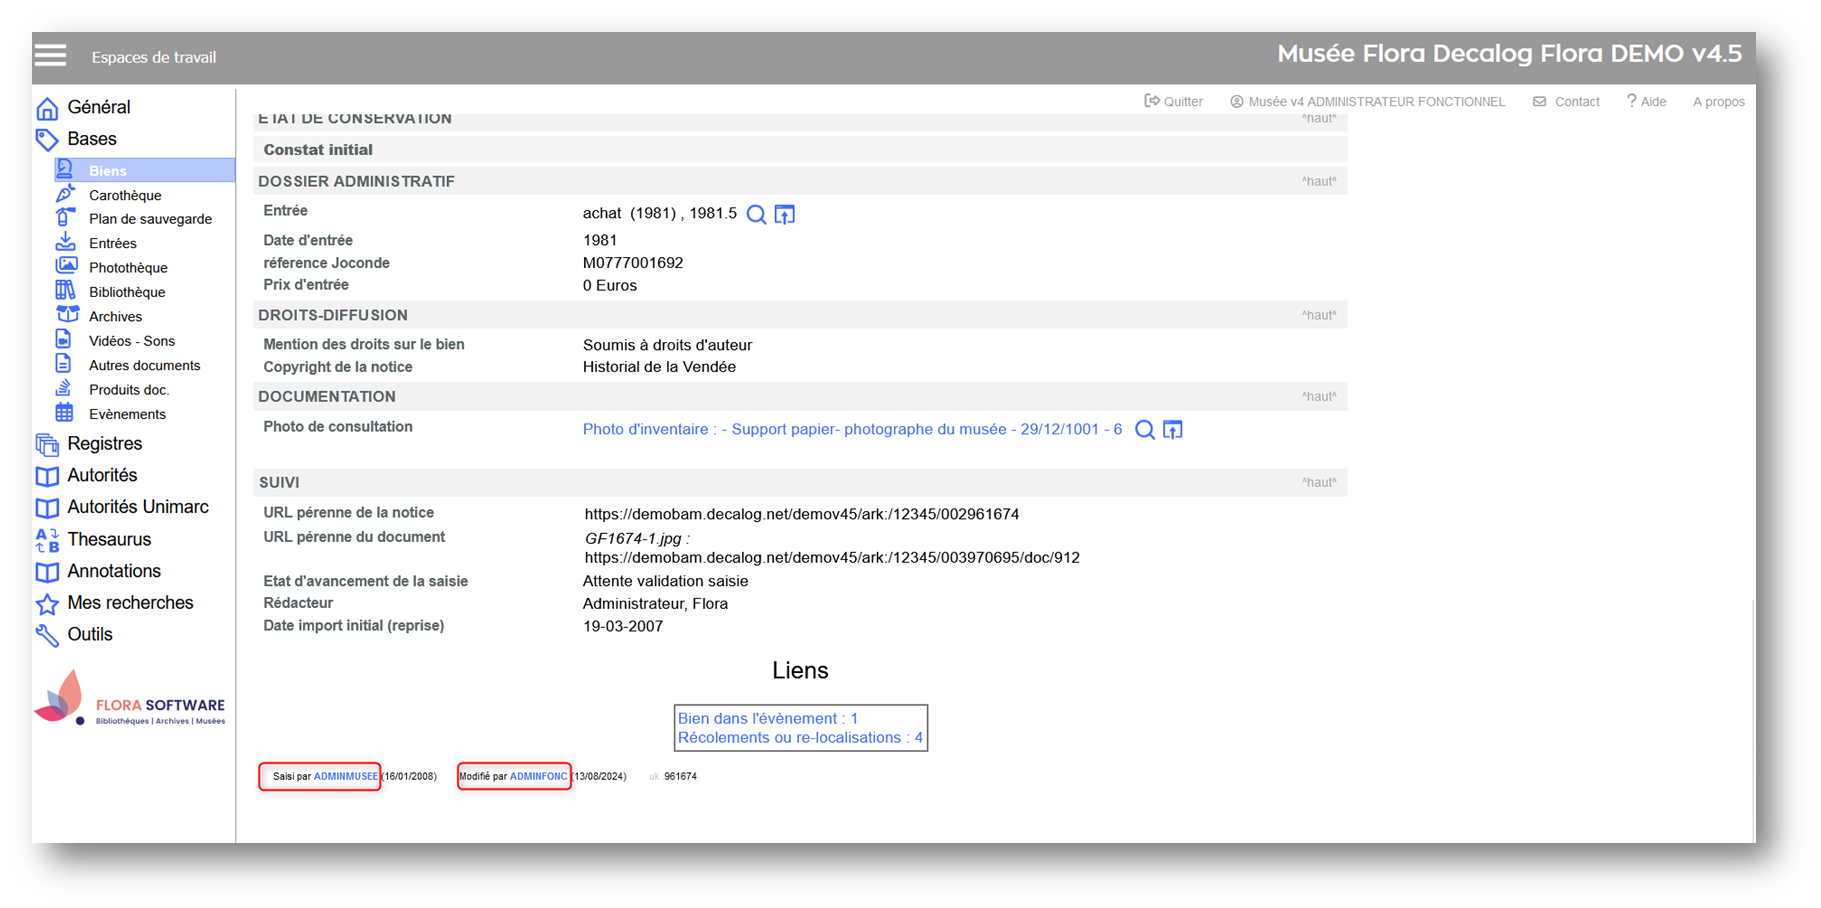Click the open-in-window icon beside Photo d'inventaire
This screenshot has height=908, width=1821.
pyautogui.click(x=1173, y=430)
